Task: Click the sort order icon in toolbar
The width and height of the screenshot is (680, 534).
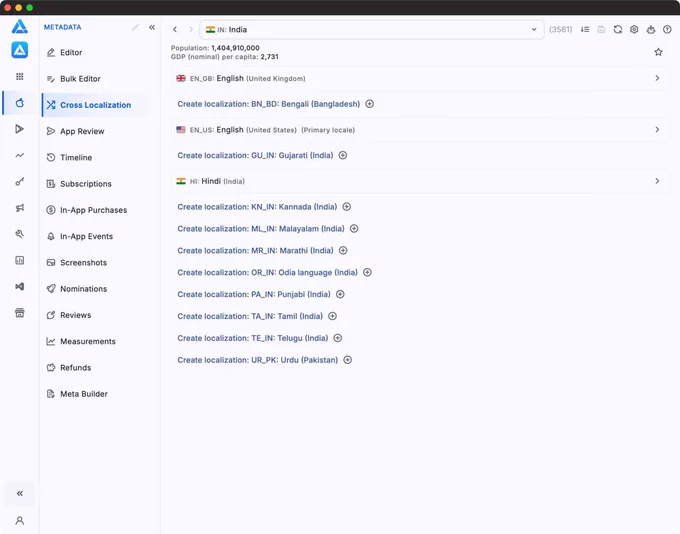Action: (585, 29)
